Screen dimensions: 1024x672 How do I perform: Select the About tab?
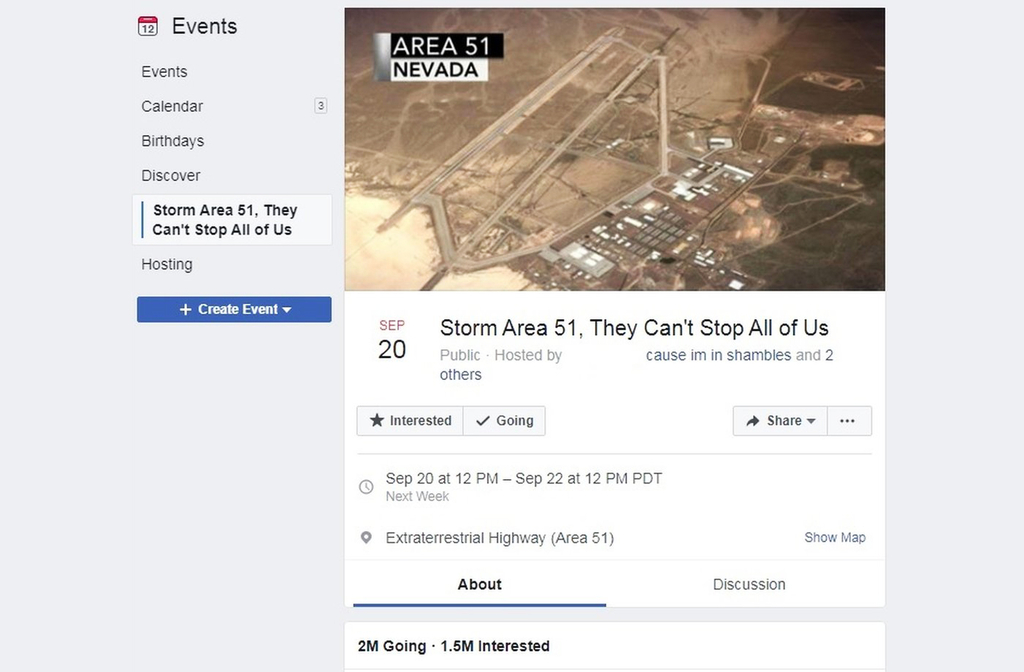[x=479, y=584]
